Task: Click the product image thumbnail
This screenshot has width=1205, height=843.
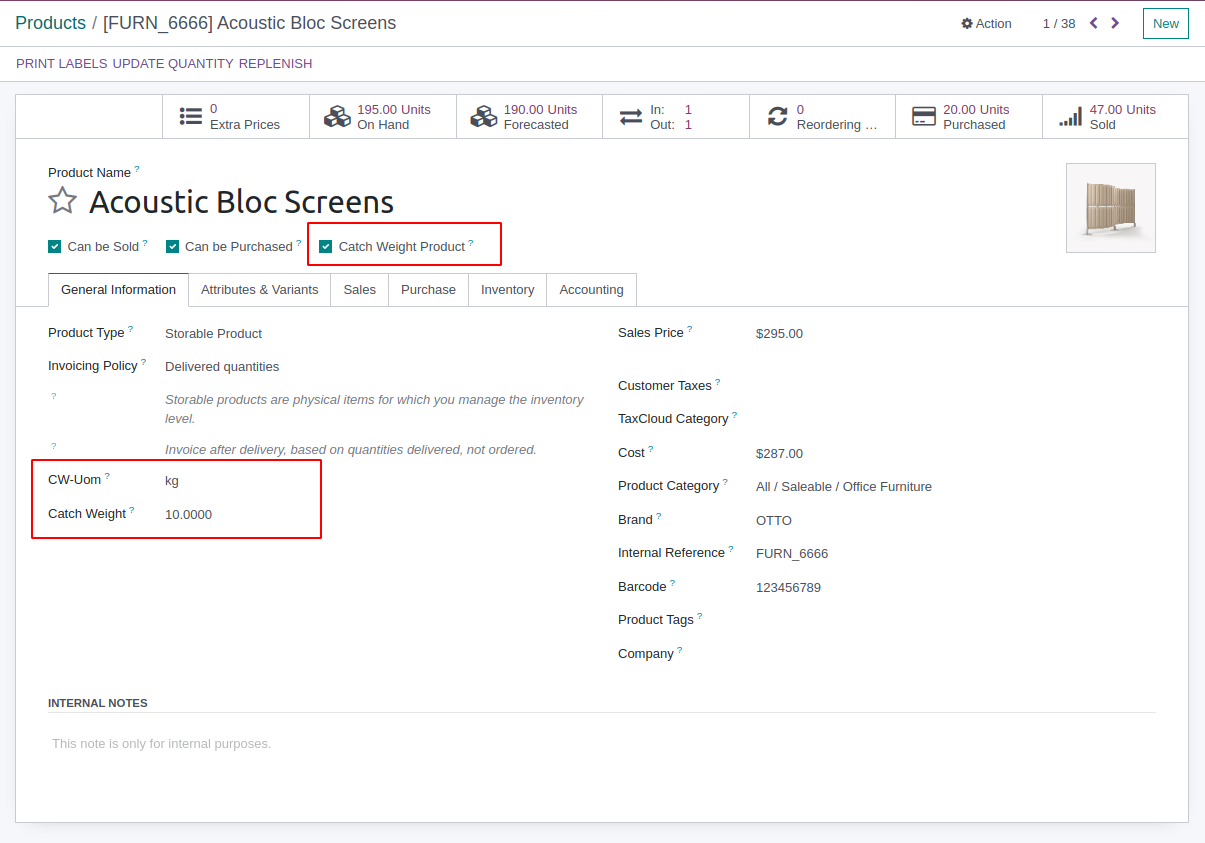Action: pos(1110,208)
